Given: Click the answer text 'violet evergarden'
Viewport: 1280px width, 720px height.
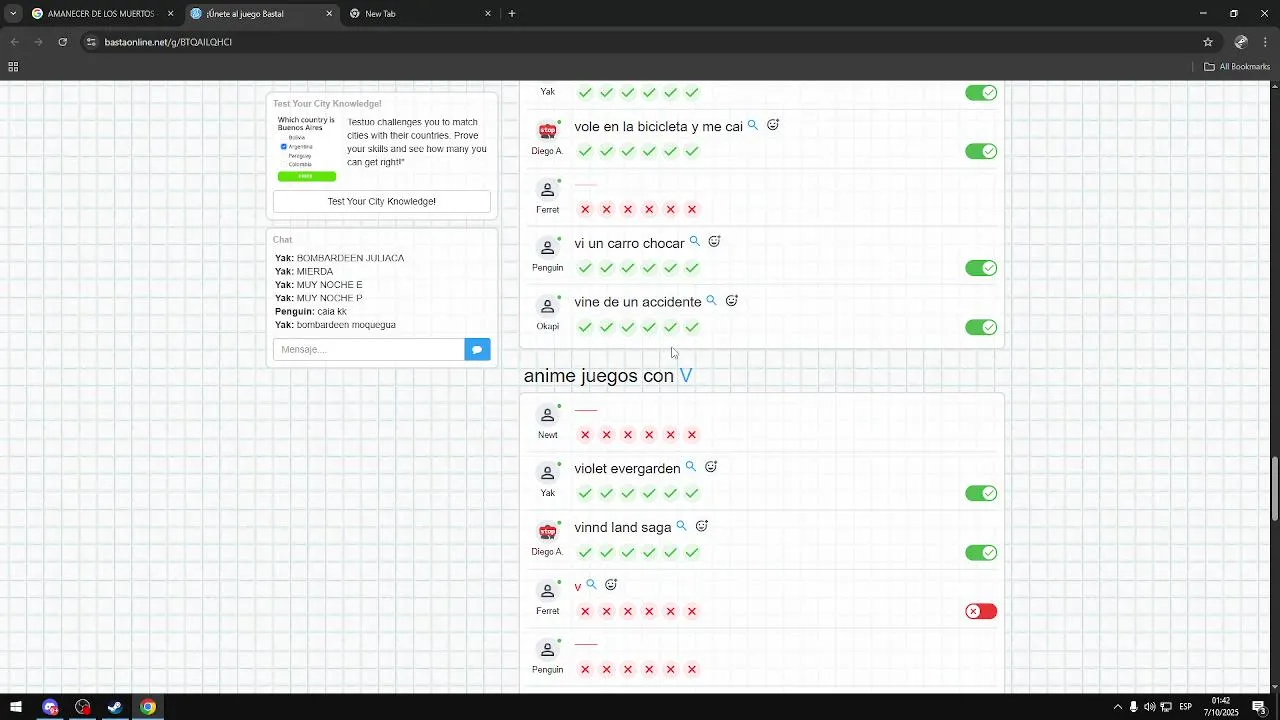Looking at the screenshot, I should [627, 468].
